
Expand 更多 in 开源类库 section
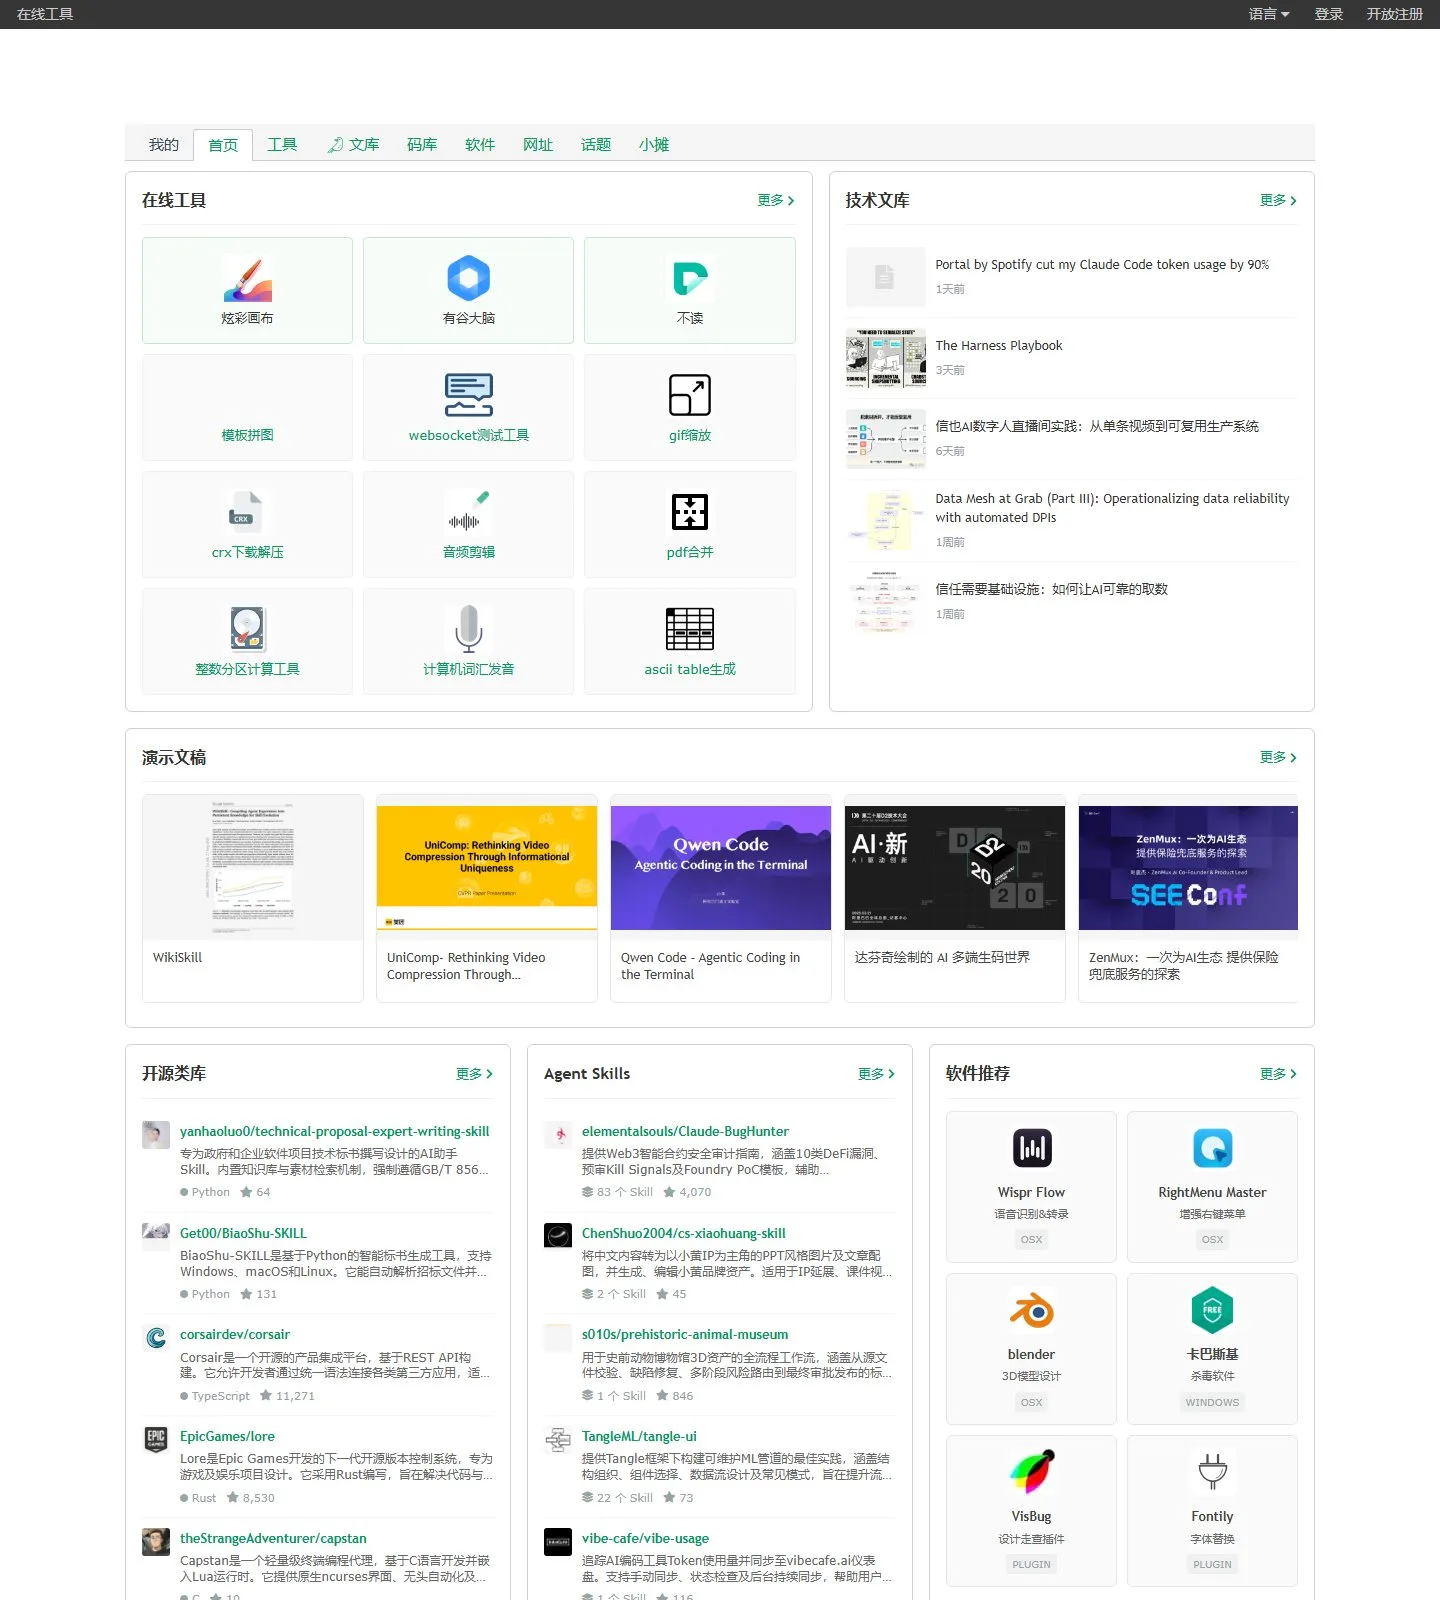pos(475,1074)
